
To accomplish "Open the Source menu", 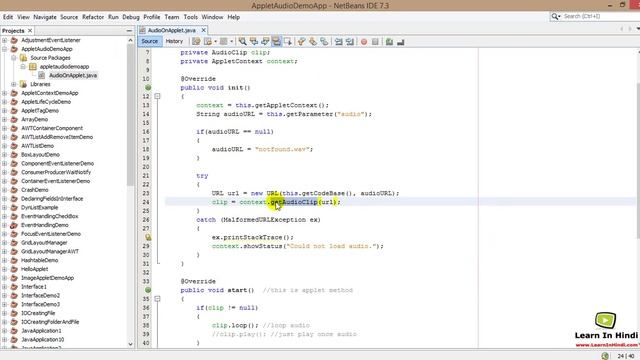I will (x=69, y=17).
